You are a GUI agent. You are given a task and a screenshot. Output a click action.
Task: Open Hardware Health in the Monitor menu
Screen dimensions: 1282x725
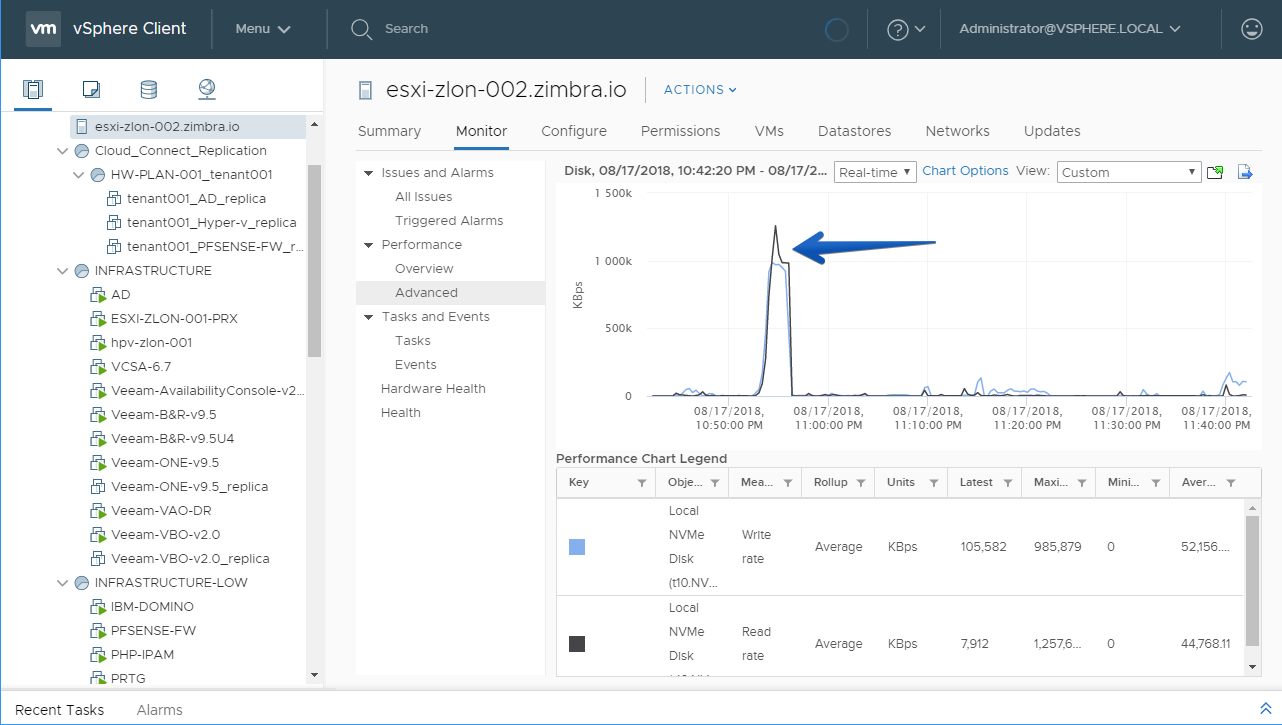tap(433, 389)
